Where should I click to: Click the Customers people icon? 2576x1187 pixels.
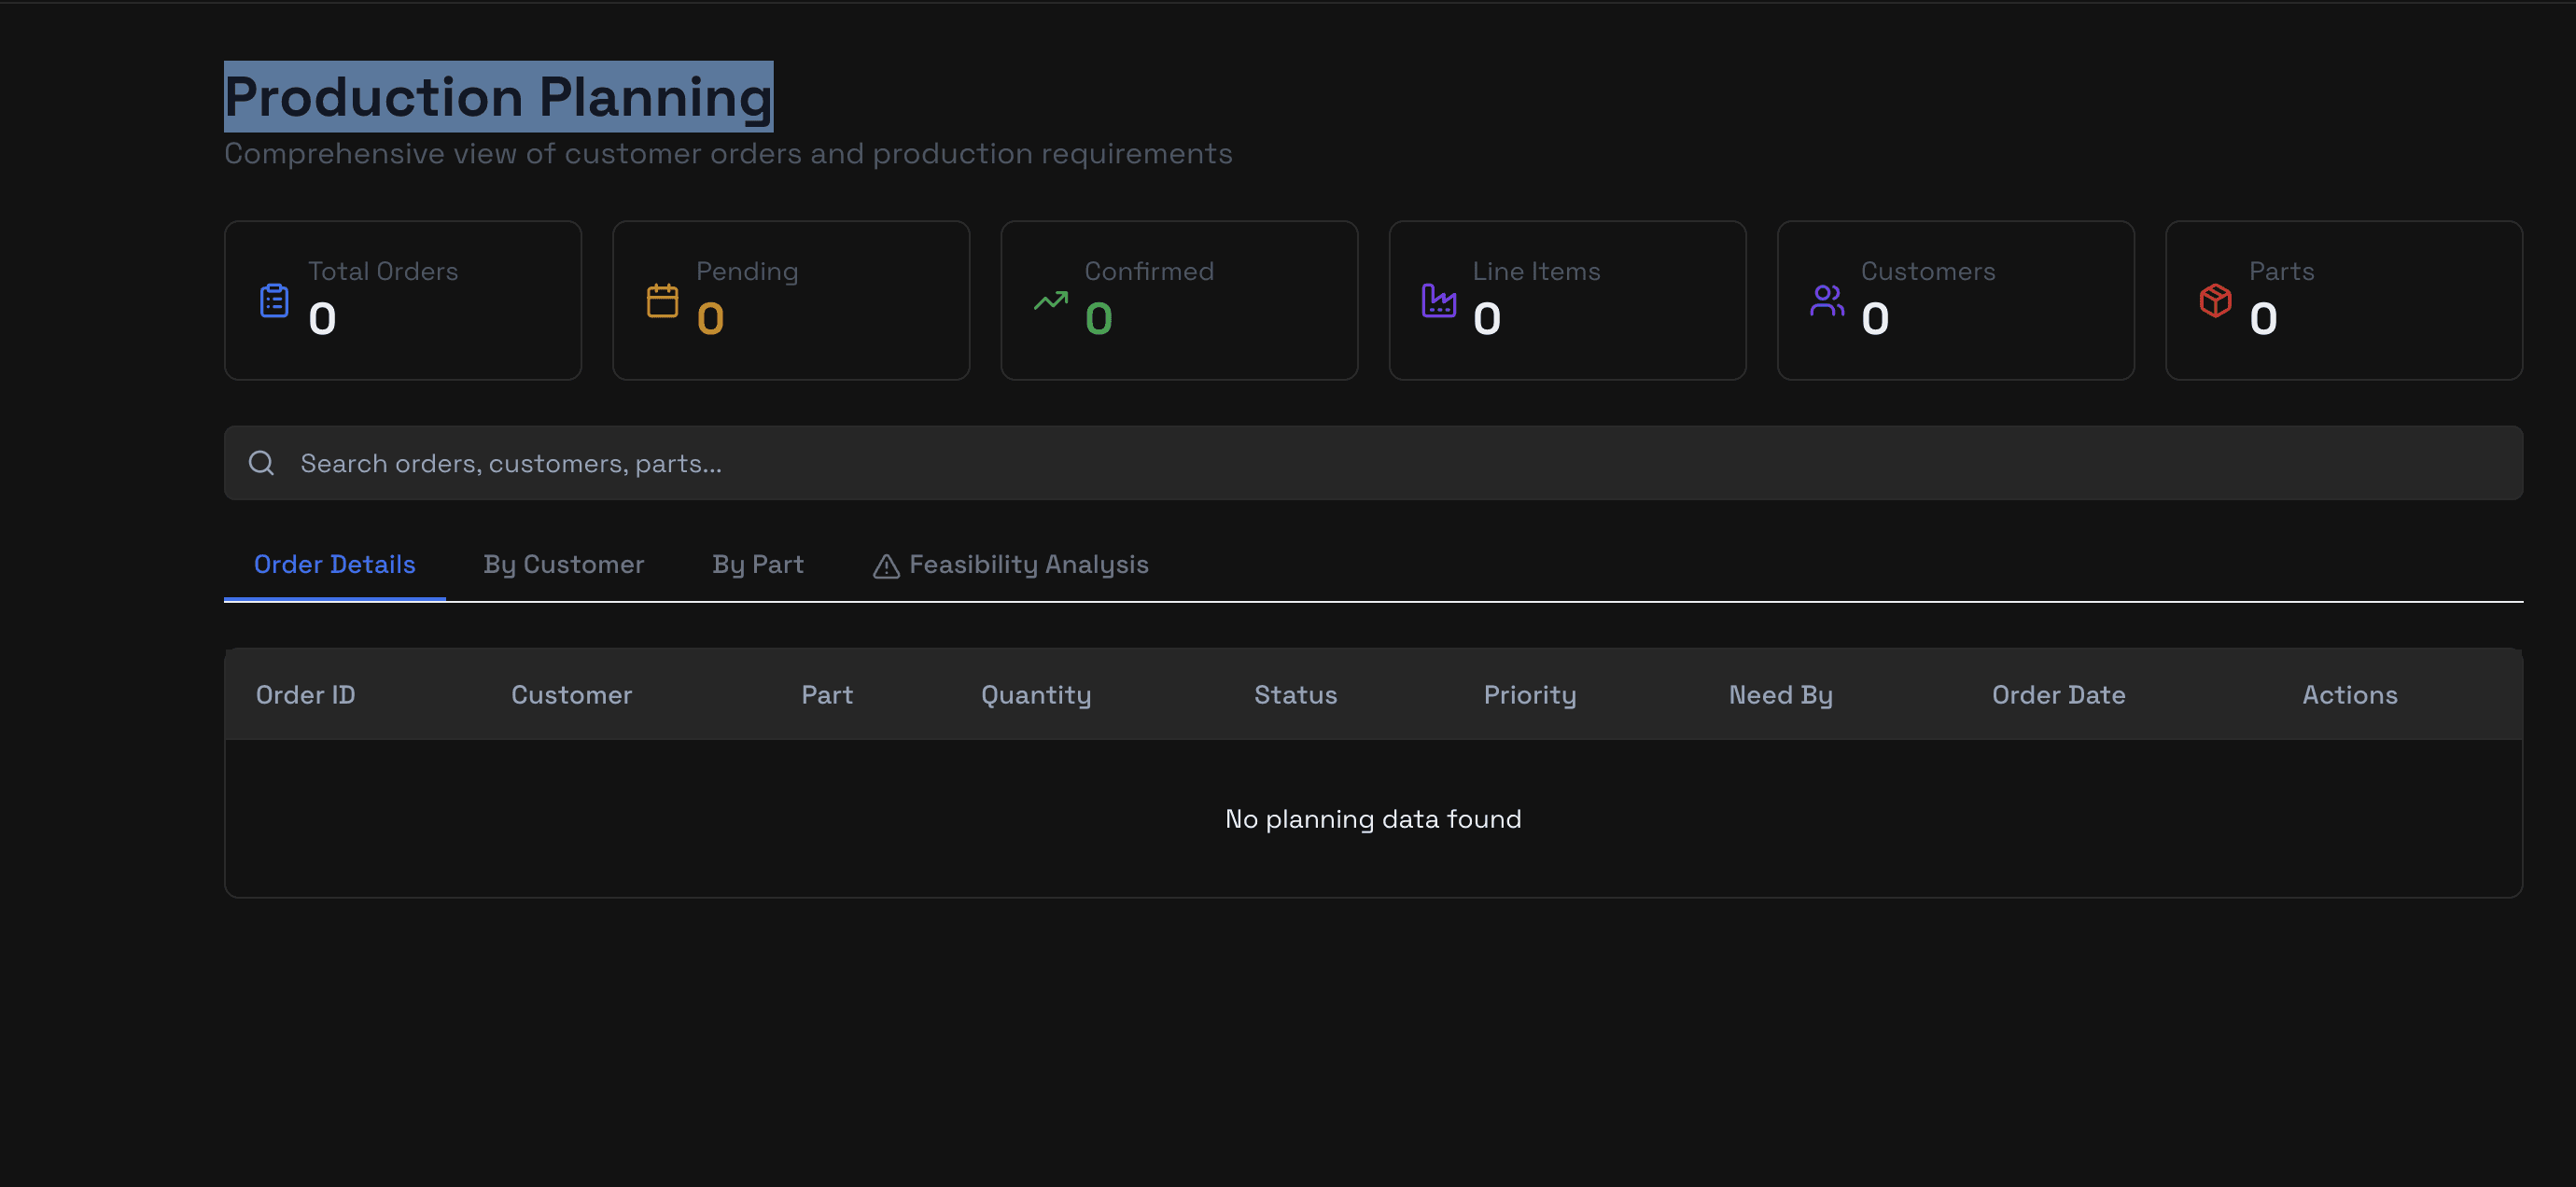(x=1826, y=301)
